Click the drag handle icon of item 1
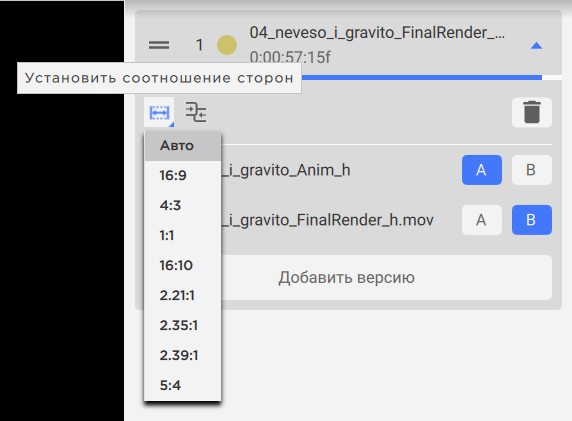 159,45
